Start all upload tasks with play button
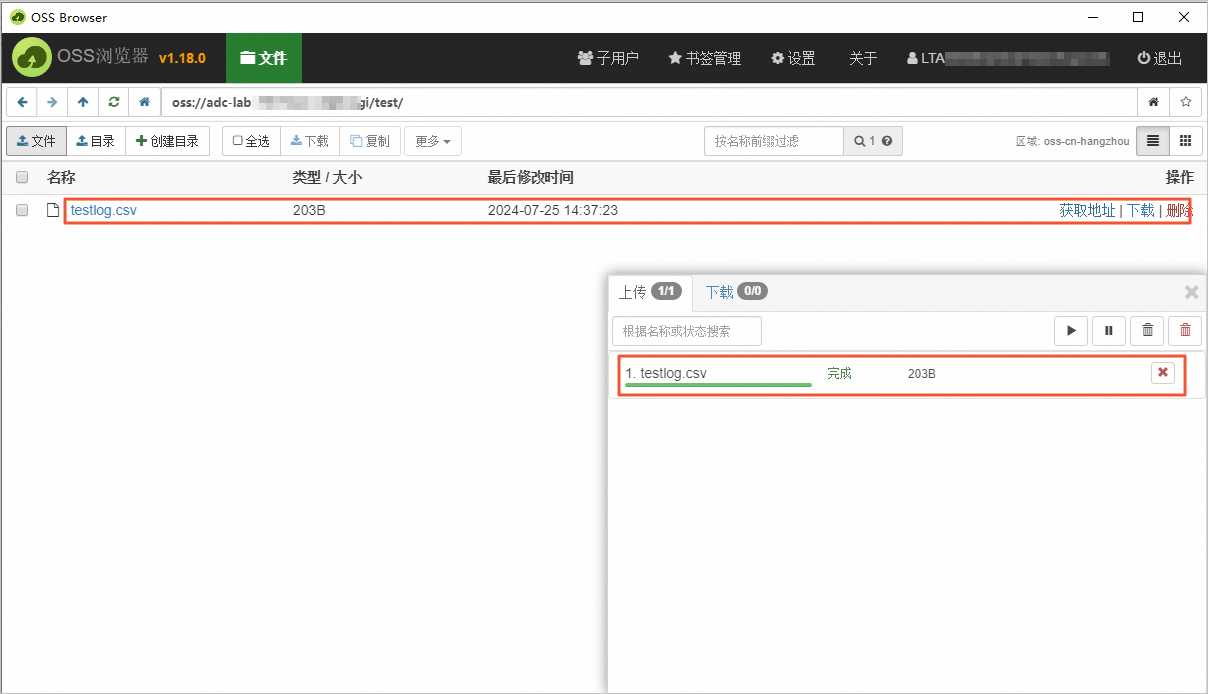The width and height of the screenshot is (1208, 694). click(1071, 330)
